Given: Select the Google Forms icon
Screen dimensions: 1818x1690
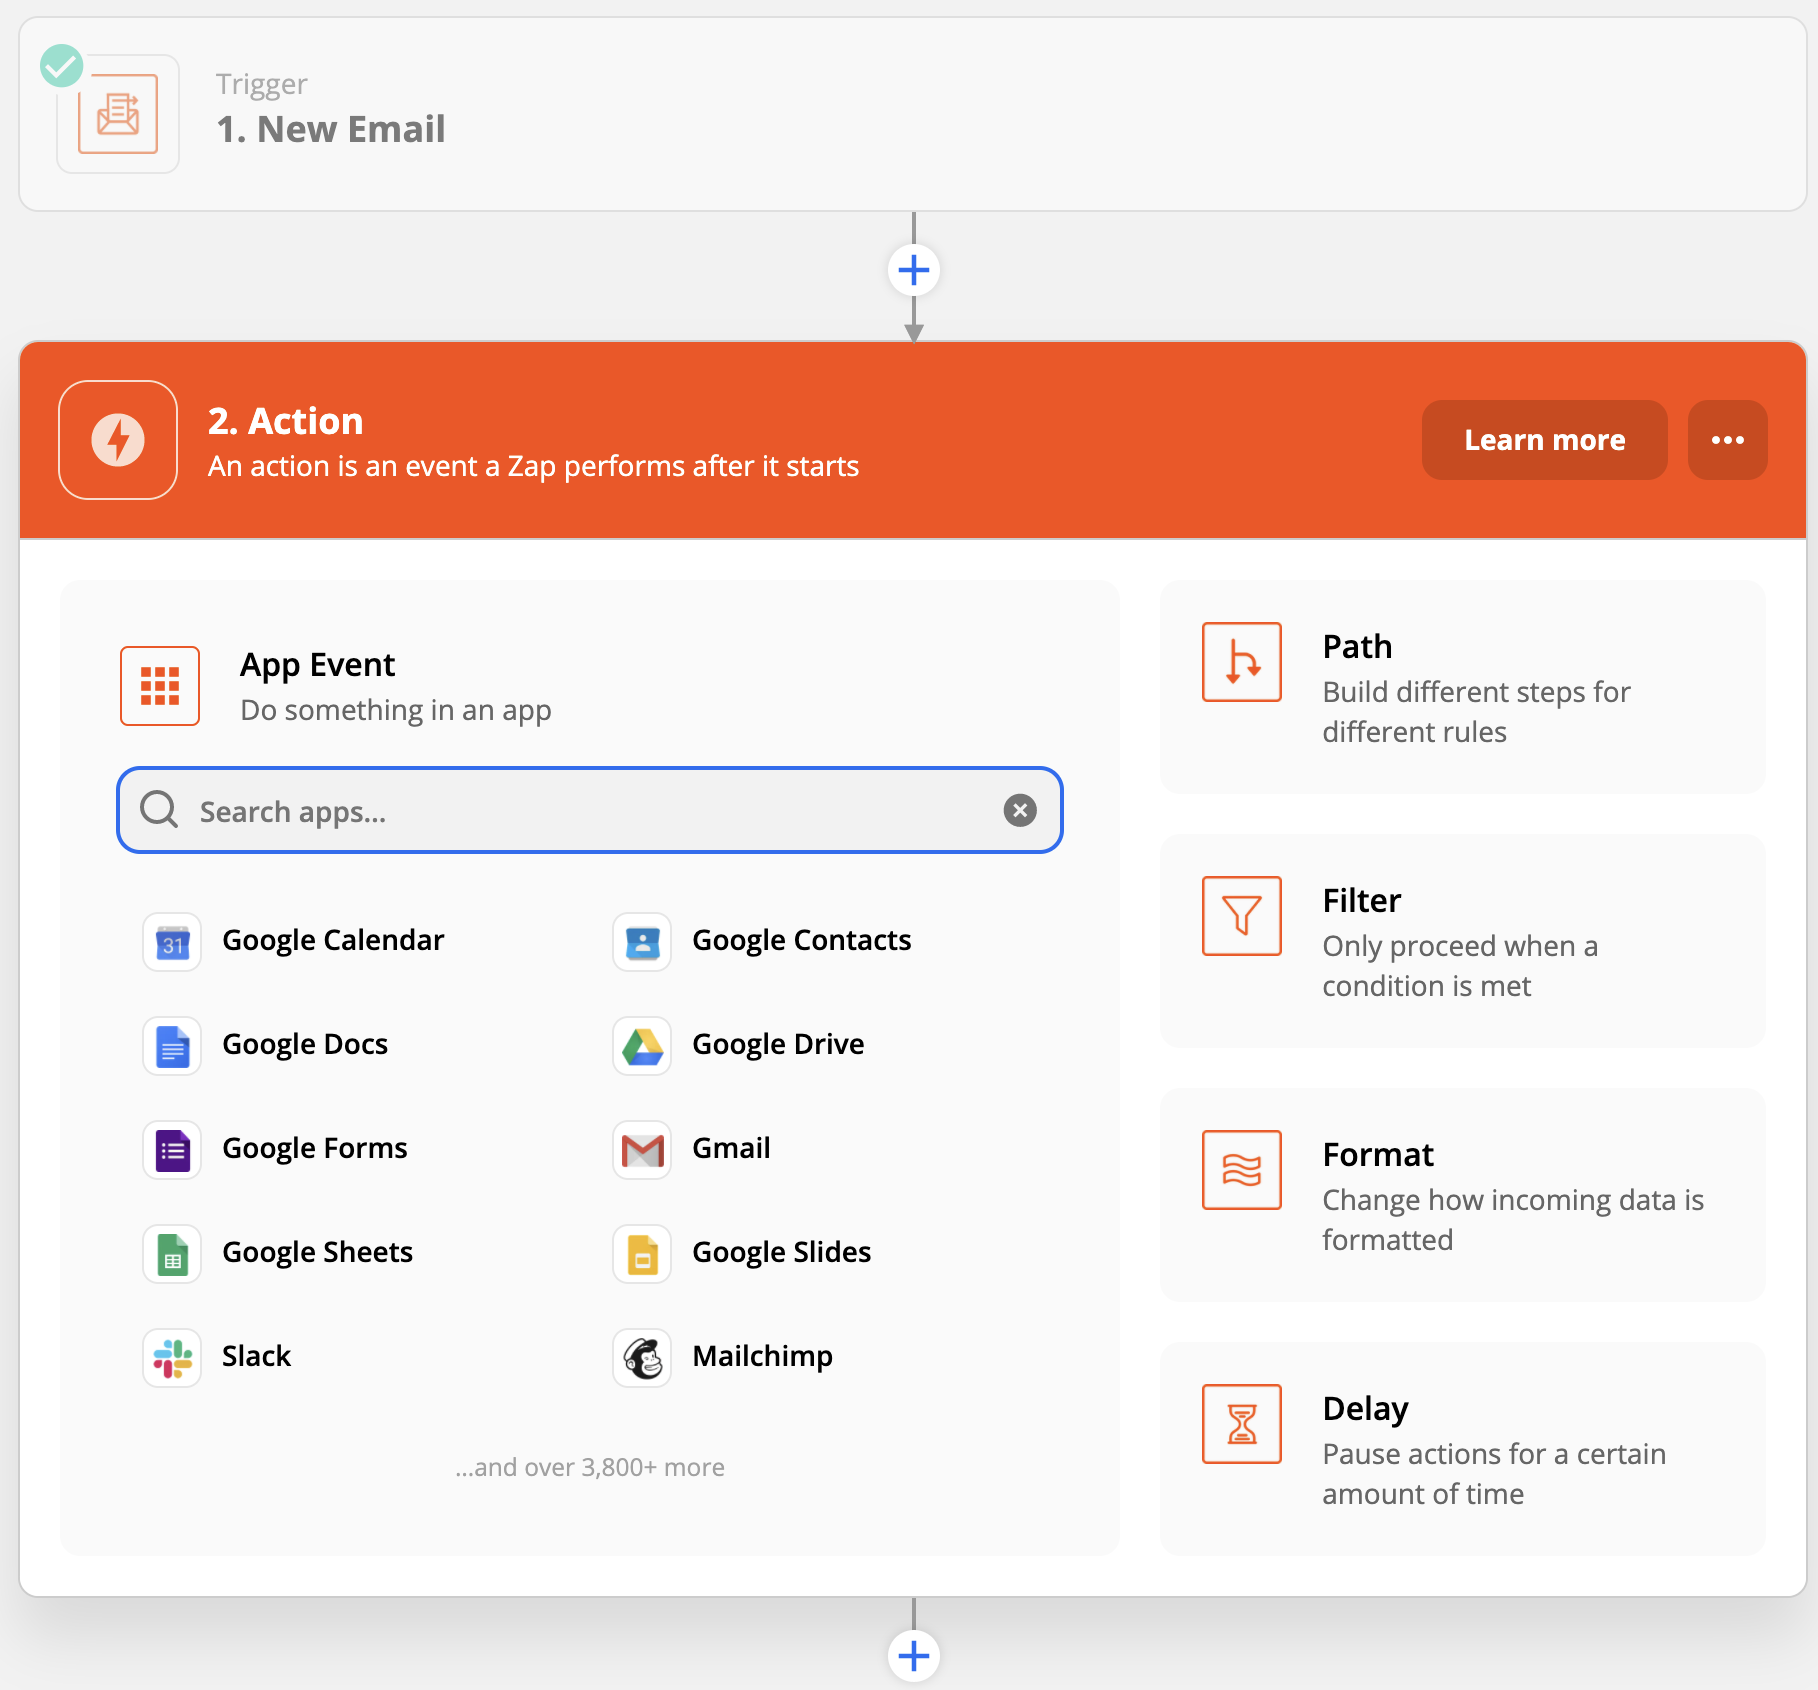Looking at the screenshot, I should coord(172,1150).
